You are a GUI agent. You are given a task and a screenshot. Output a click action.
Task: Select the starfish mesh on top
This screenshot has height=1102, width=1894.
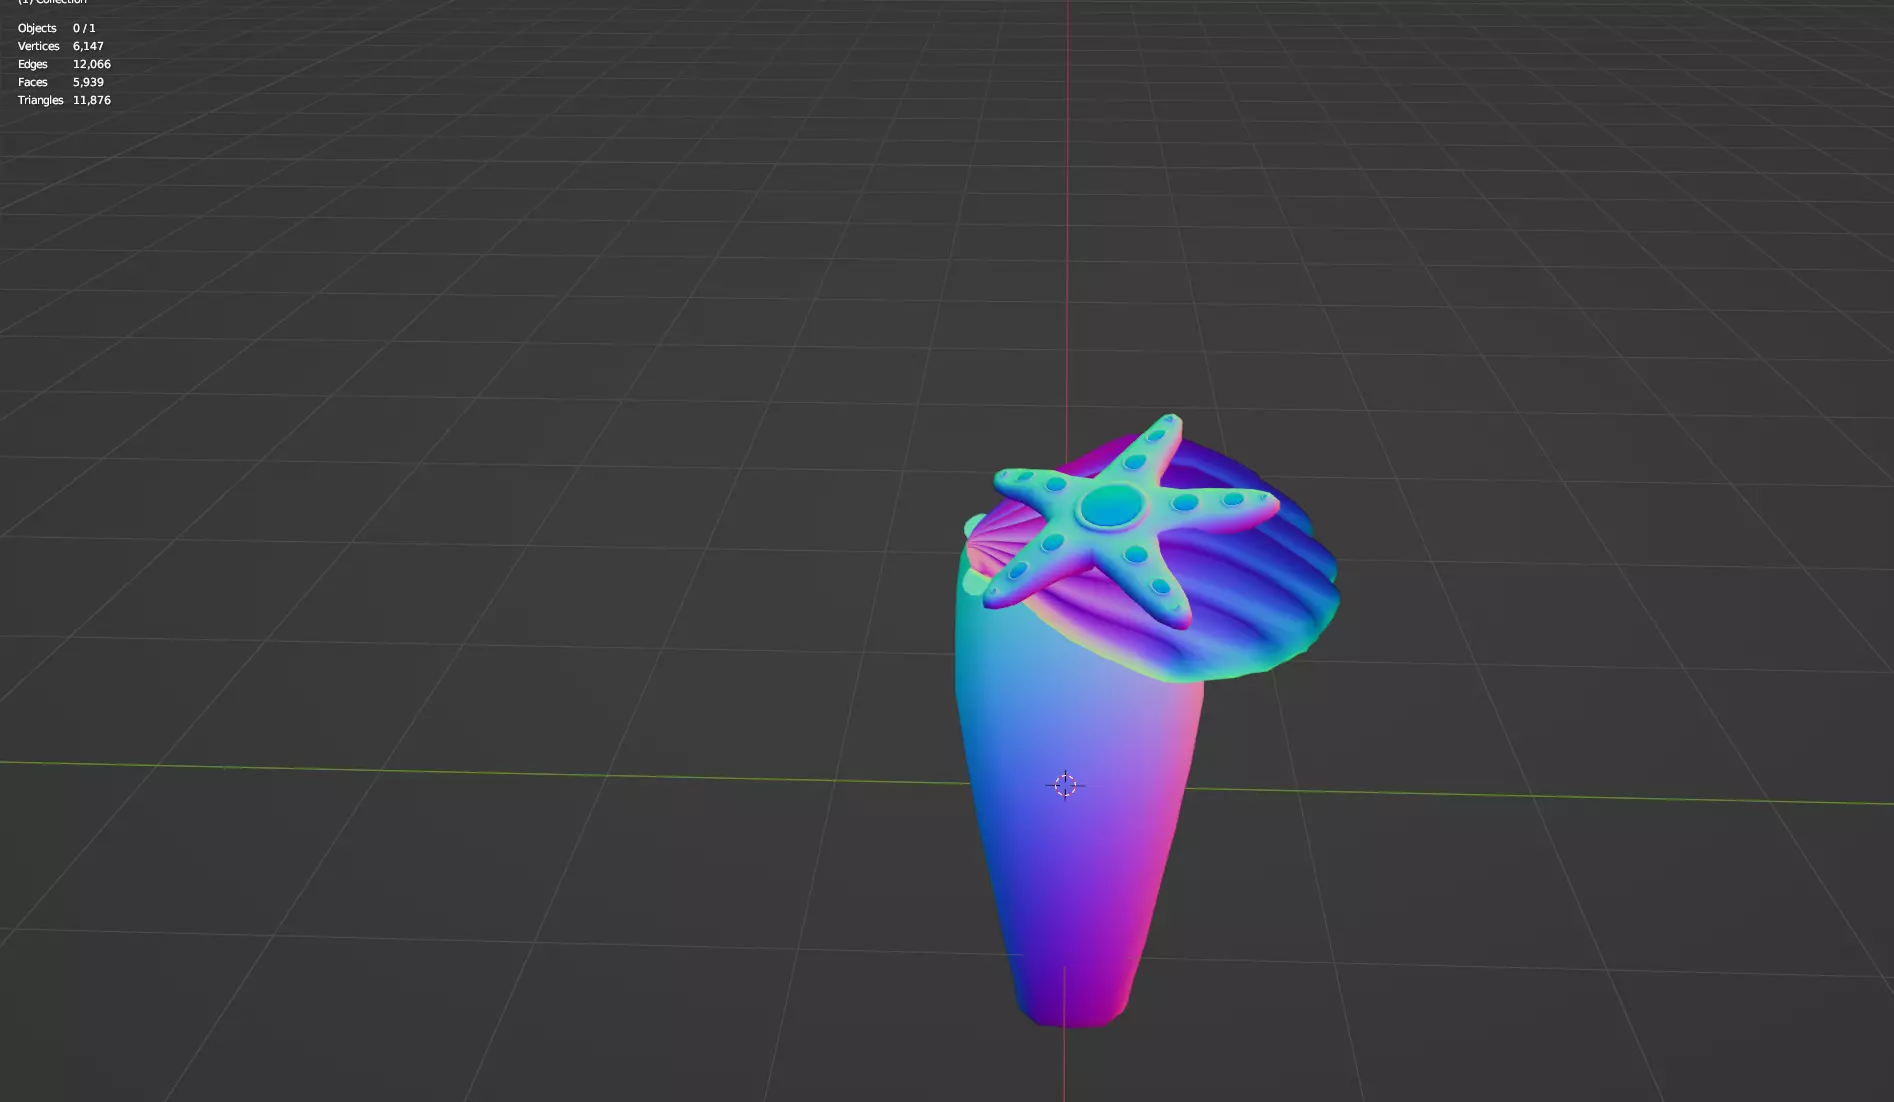1113,507
